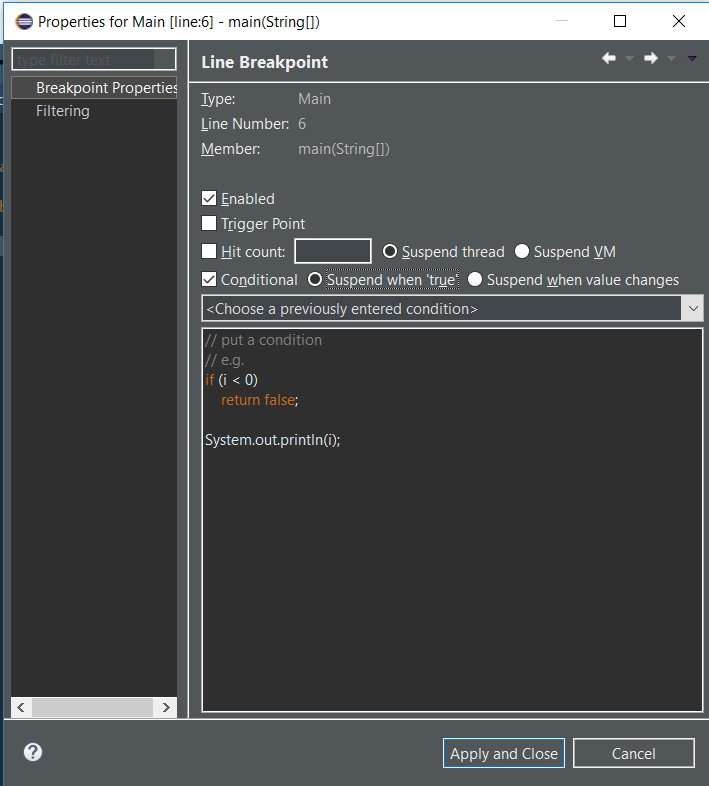Click the forward navigation arrow icon

pos(651,58)
